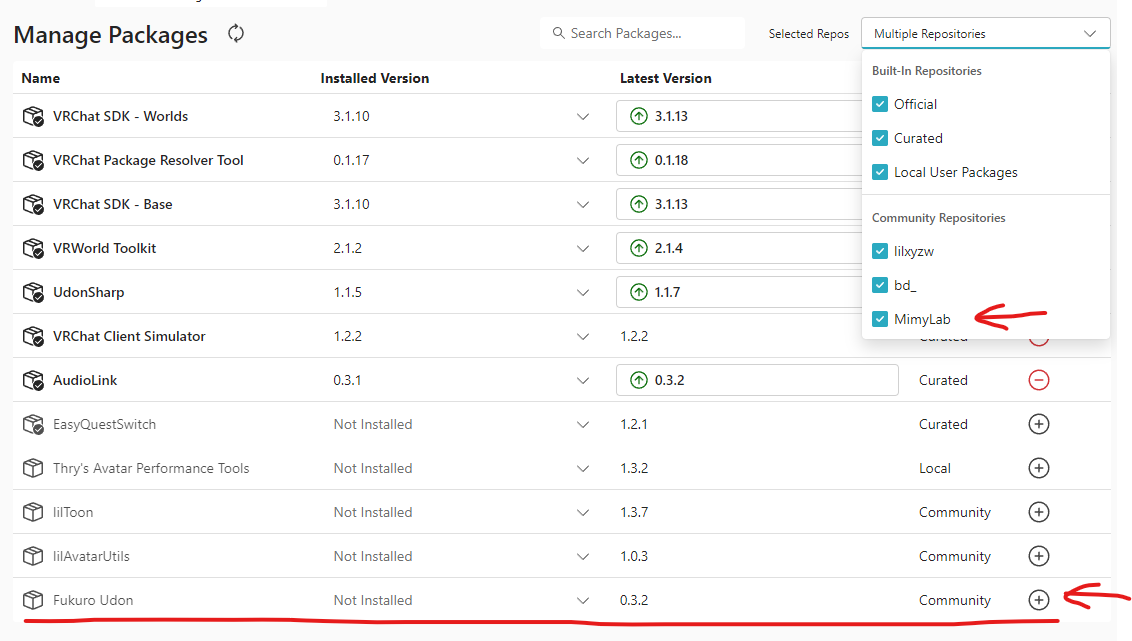
Task: Update UdonSharp to 1.1.7
Action: (x=739, y=292)
